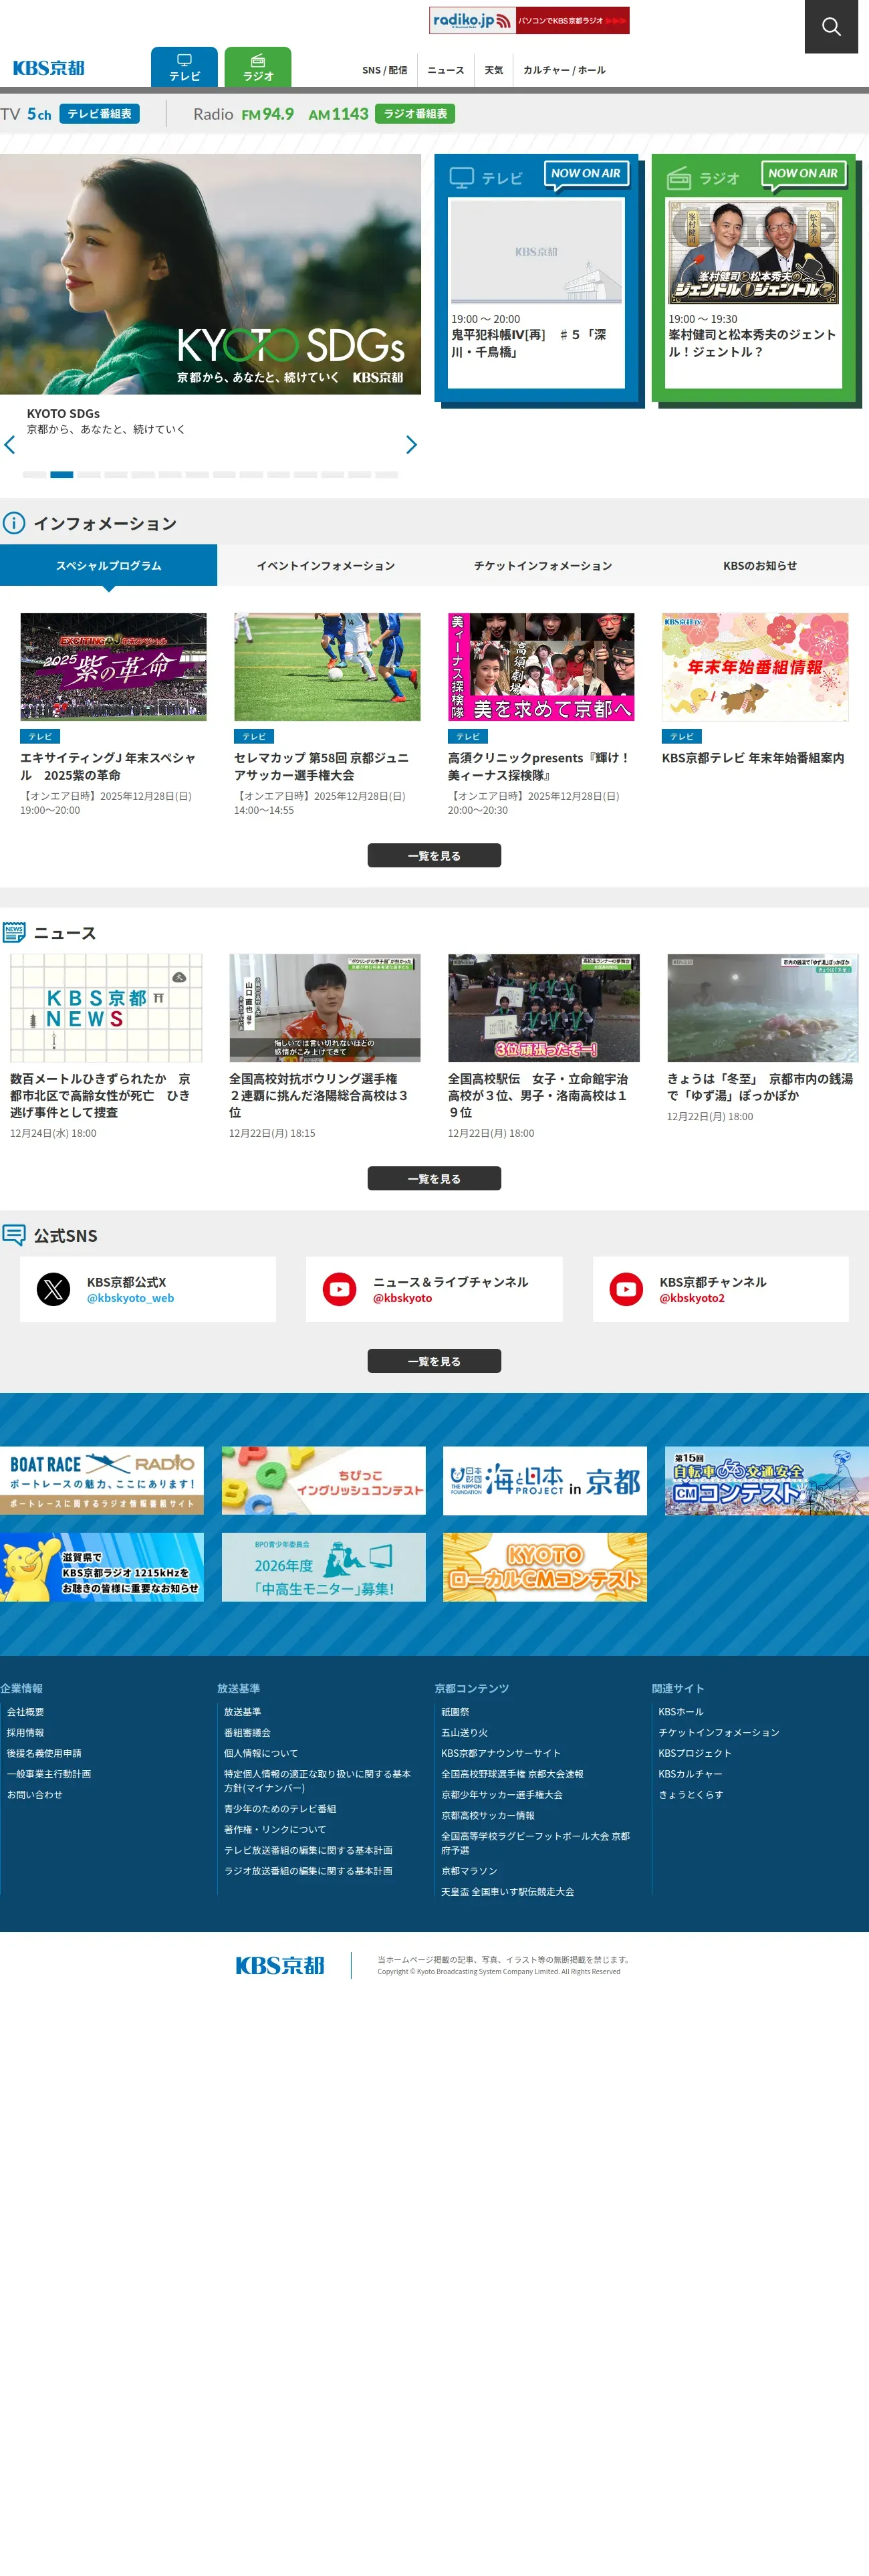Open 美イーナス探検隊 program thumbnail
The height and width of the screenshot is (2576, 869).
click(541, 667)
